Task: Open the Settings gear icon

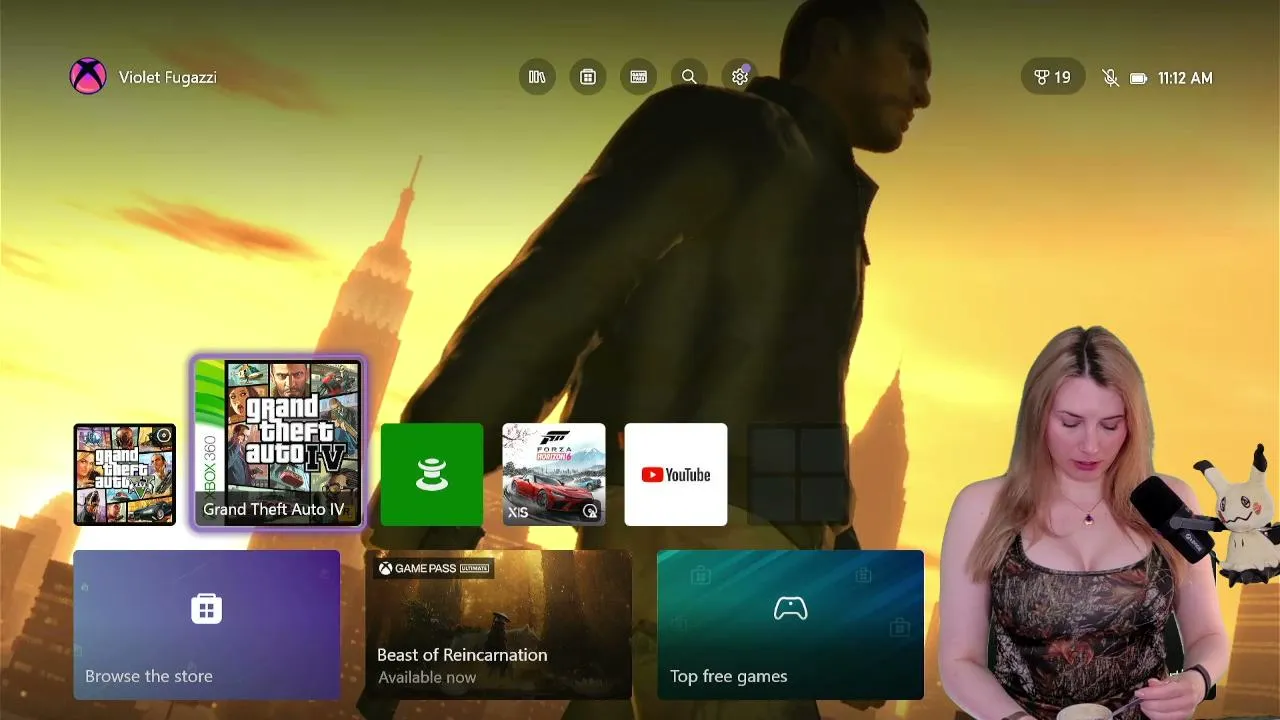Action: 740,77
